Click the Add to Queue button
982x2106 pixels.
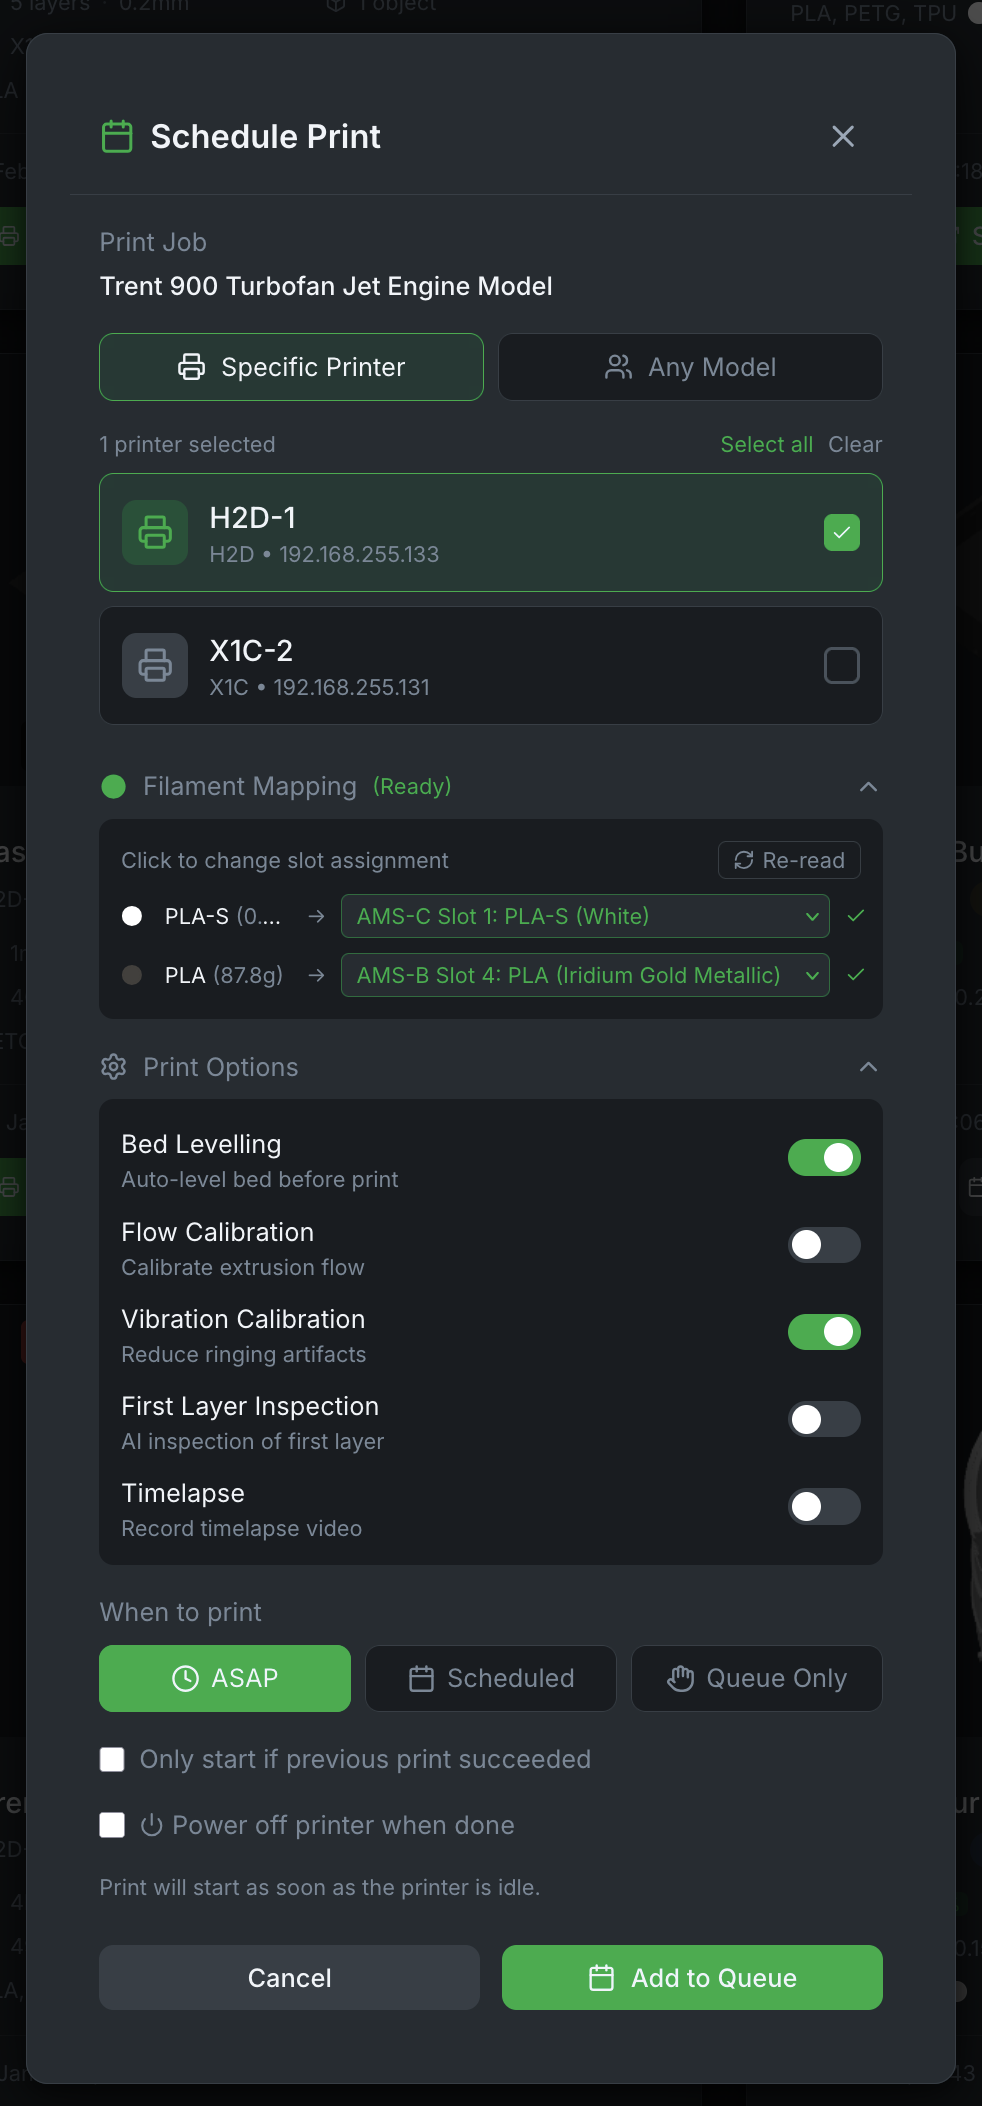pyautogui.click(x=692, y=1978)
